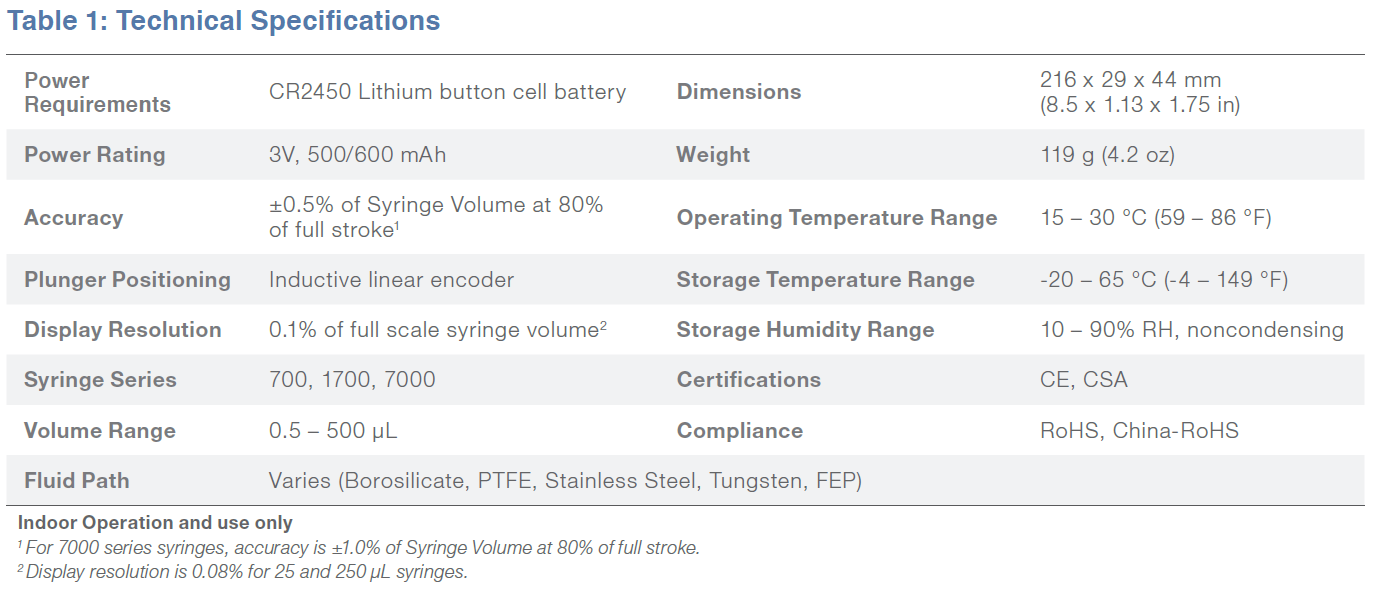This screenshot has height=592, width=1382.
Task: Click the Table 1: Technical Specifications heading
Action: click(223, 21)
